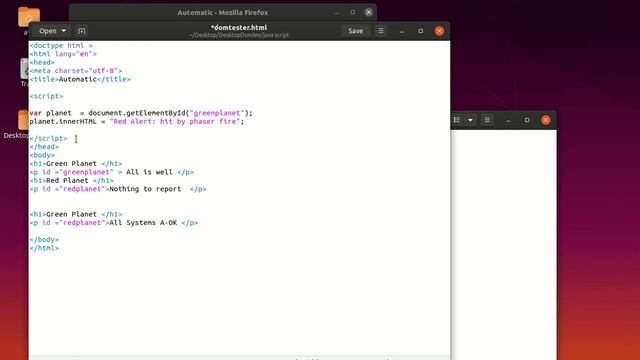640x360 pixels.
Task: Click the closing '</body>' tag
Action: coord(44,240)
